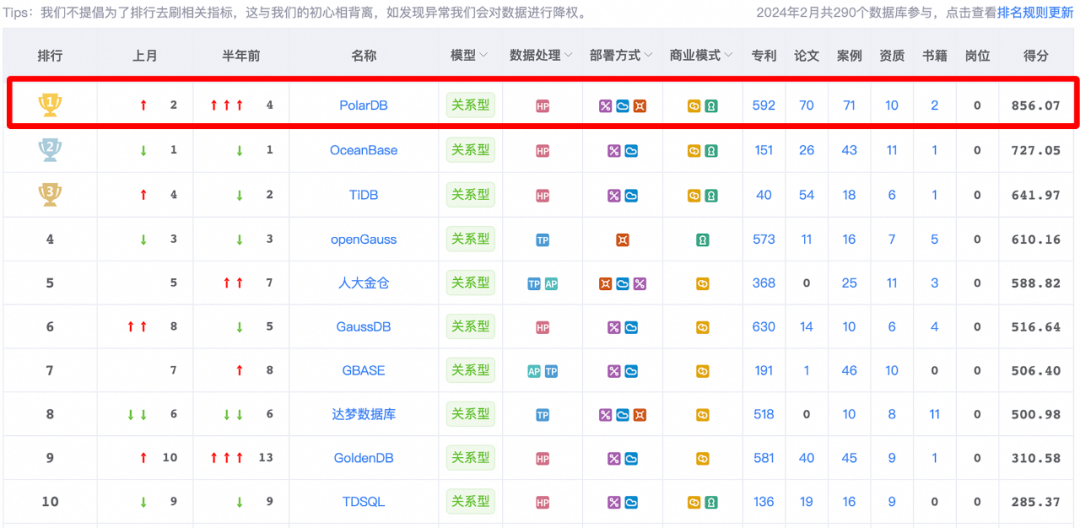Click the purple deployment icon in PolarDB row
Viewport: 1080px width, 528px height.
pyautogui.click(x=605, y=106)
